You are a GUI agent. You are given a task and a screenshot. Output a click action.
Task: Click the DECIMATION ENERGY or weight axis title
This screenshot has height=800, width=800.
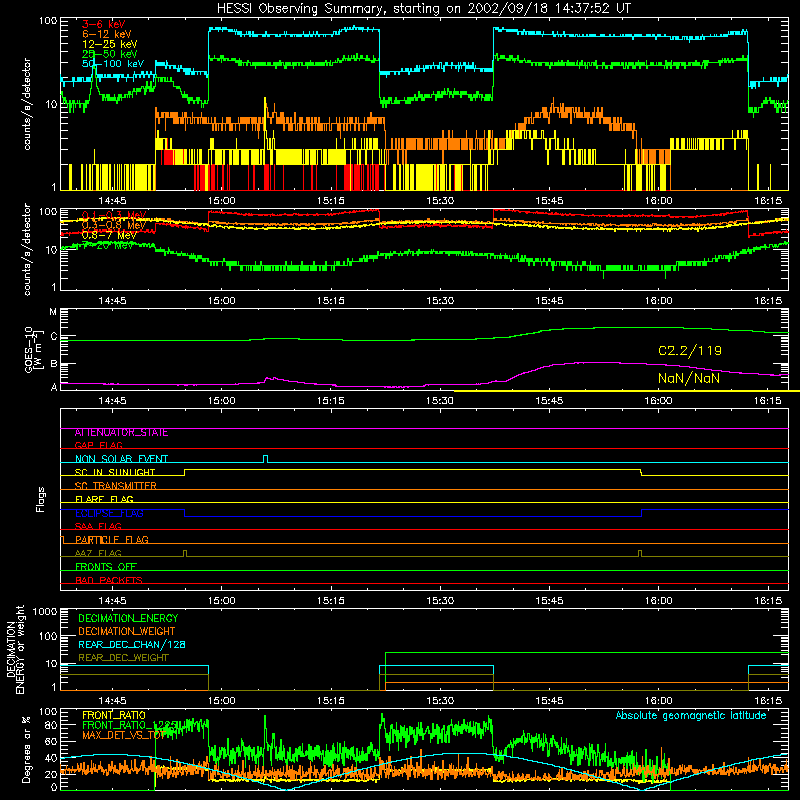(x=15, y=649)
